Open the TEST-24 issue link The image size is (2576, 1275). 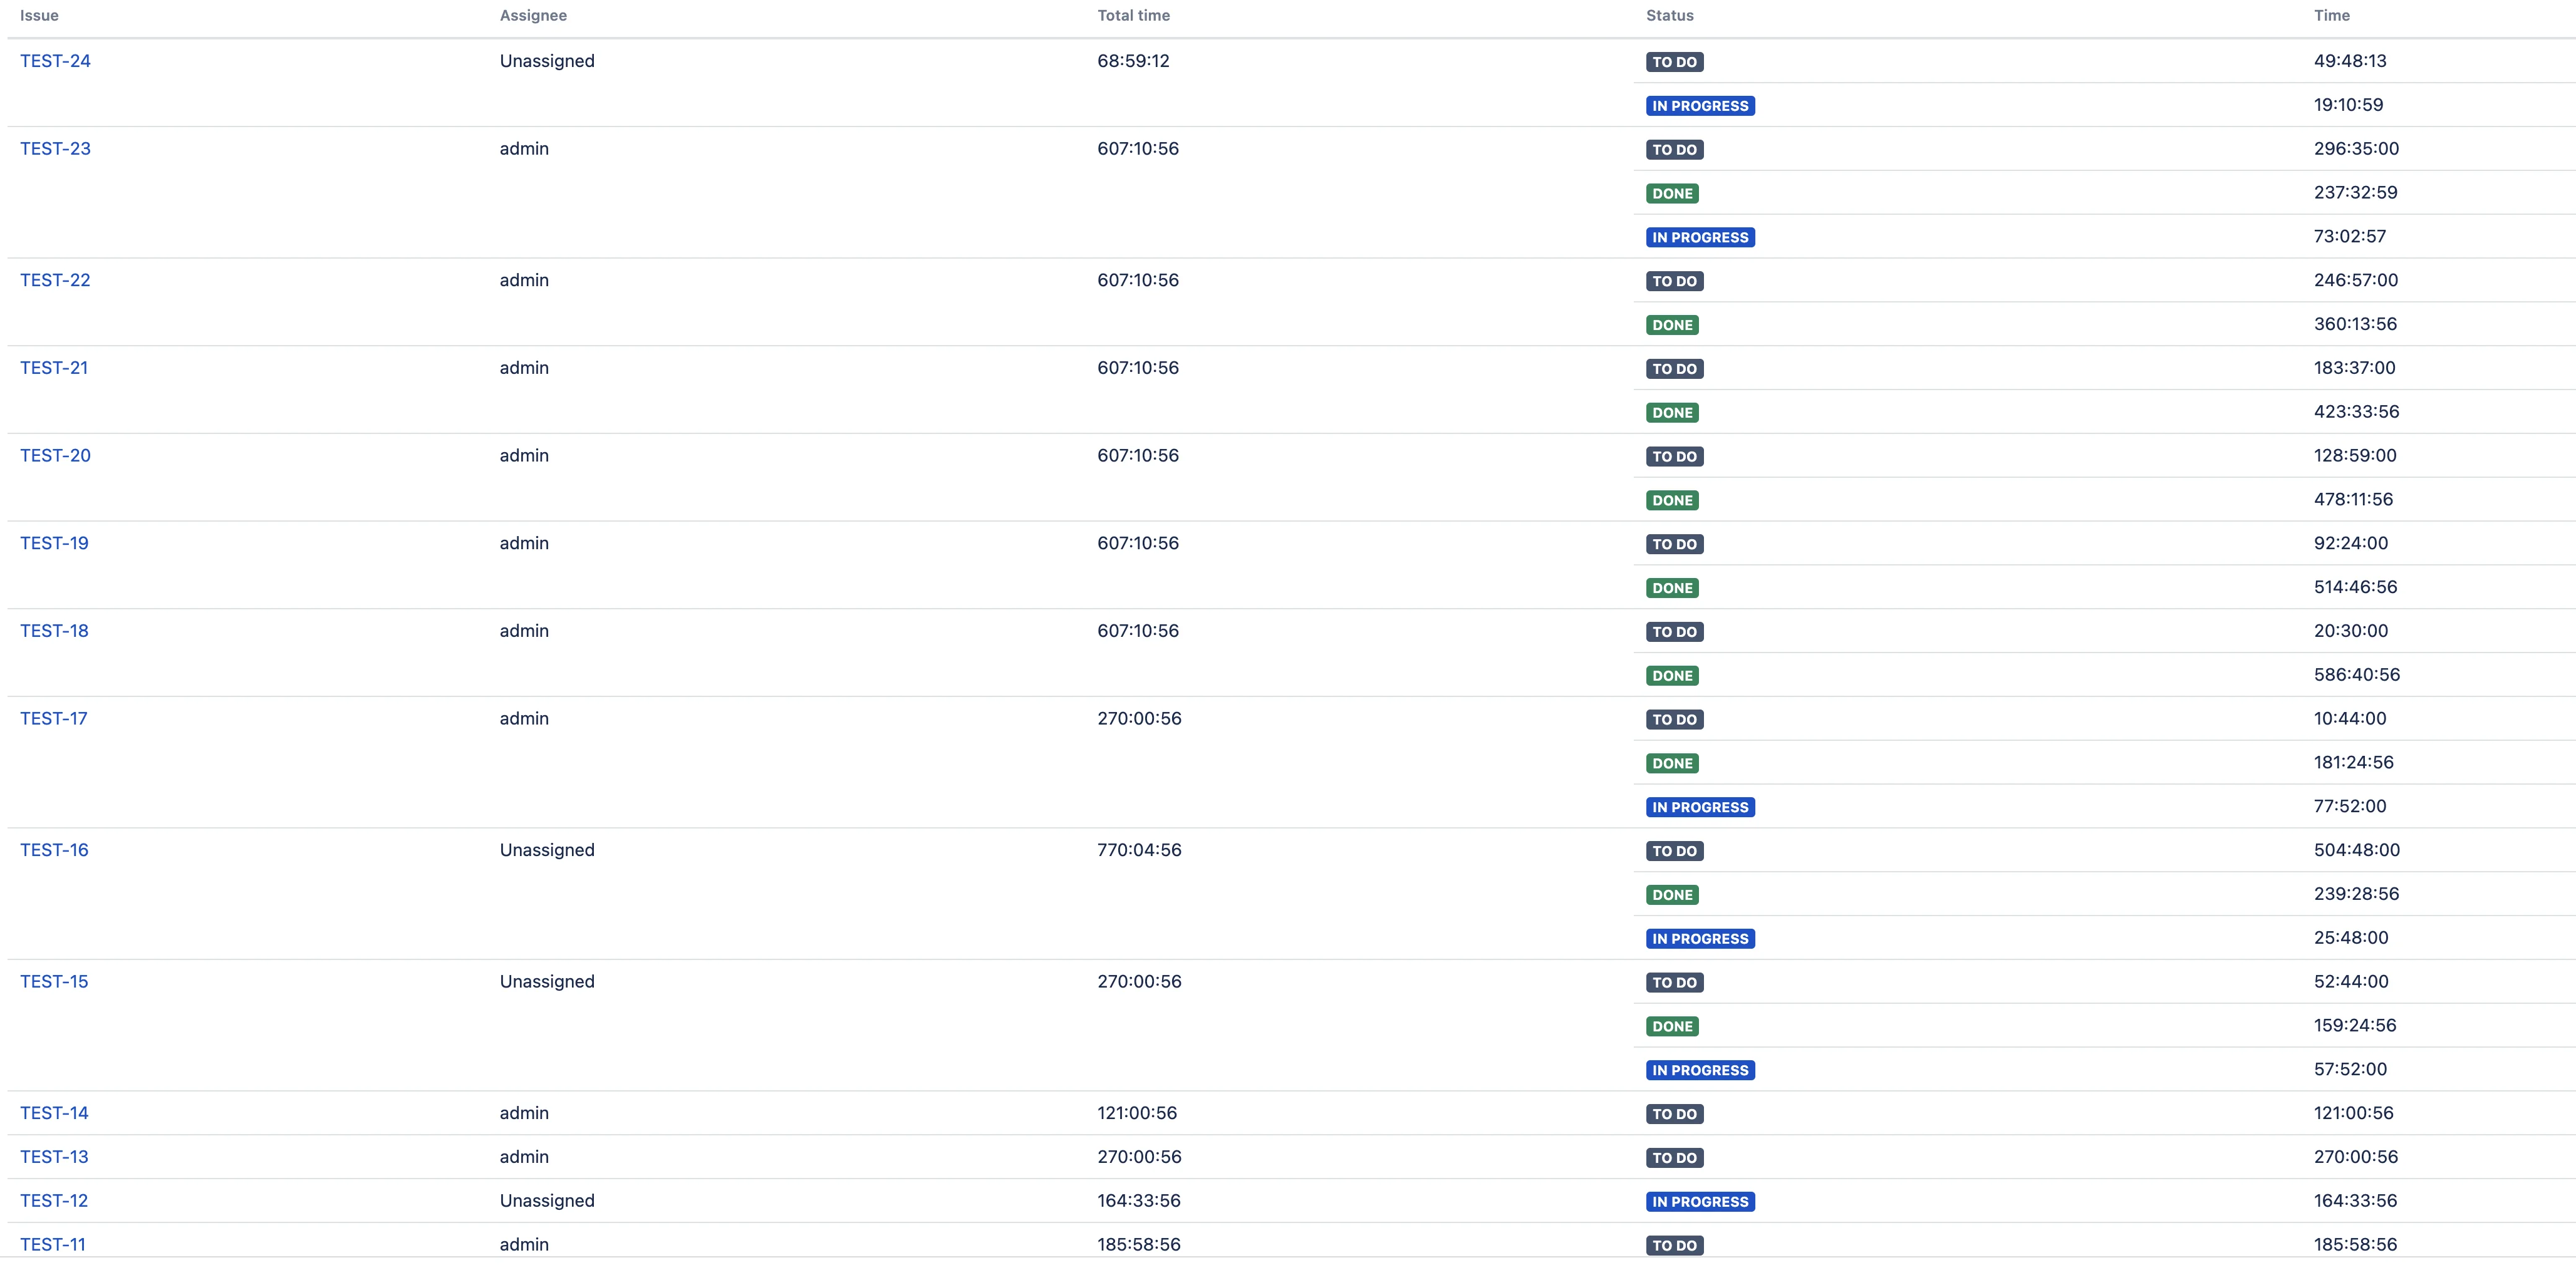click(55, 61)
